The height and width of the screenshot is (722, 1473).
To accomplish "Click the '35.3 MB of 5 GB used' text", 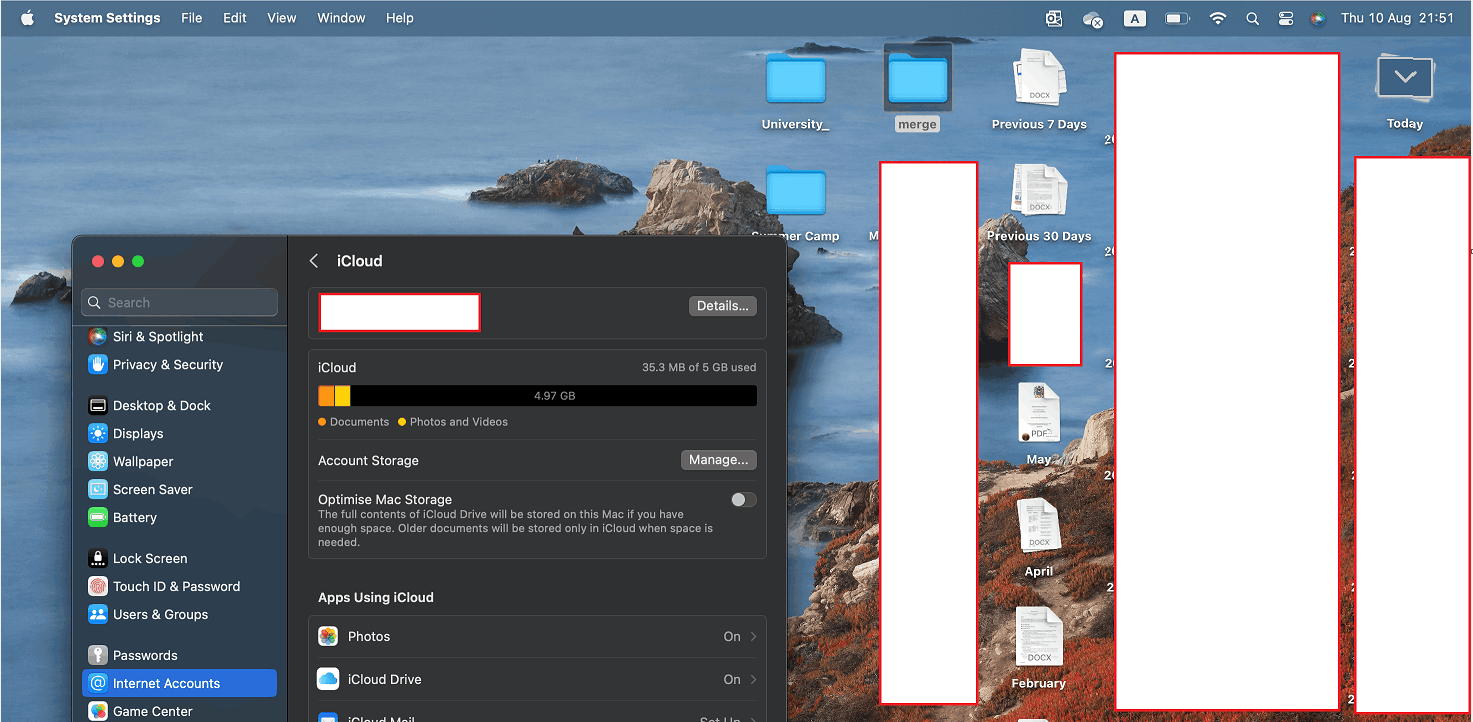I will [699, 368].
